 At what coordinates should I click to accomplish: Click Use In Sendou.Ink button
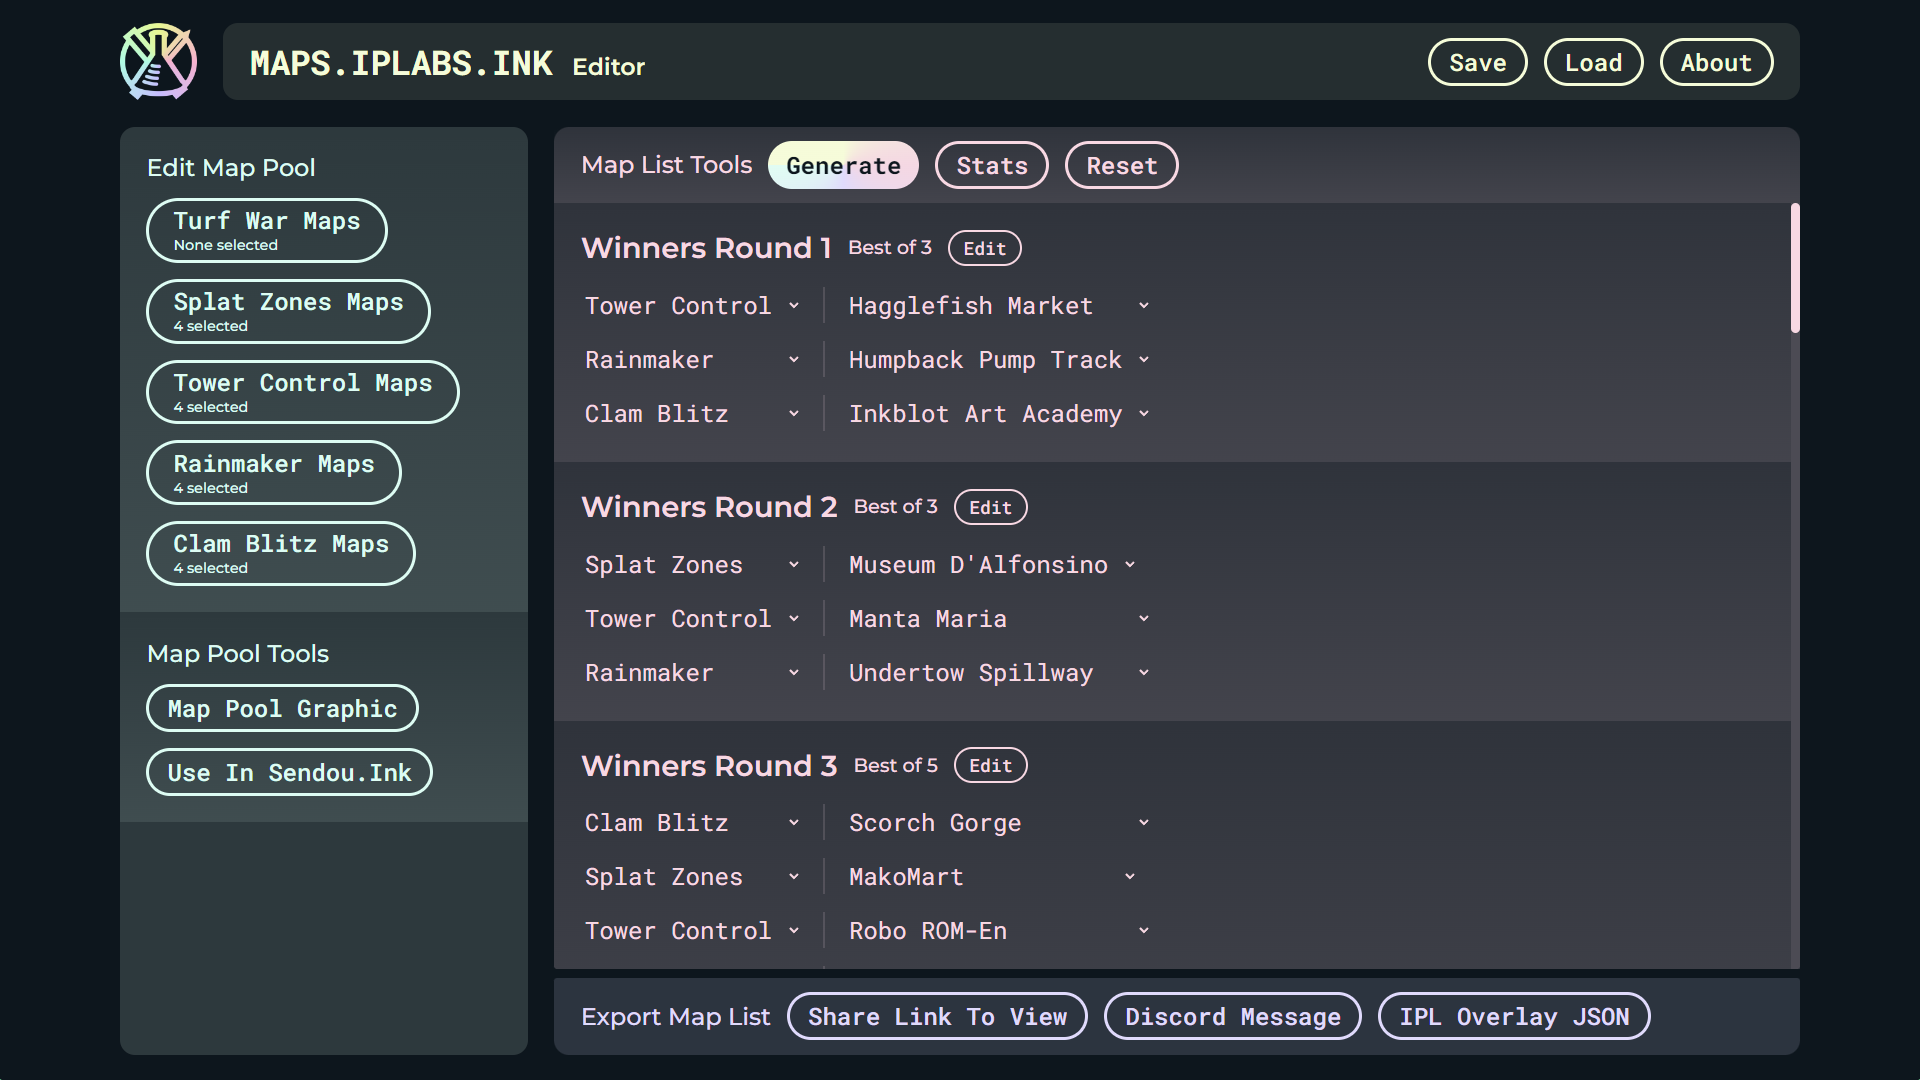click(x=289, y=773)
